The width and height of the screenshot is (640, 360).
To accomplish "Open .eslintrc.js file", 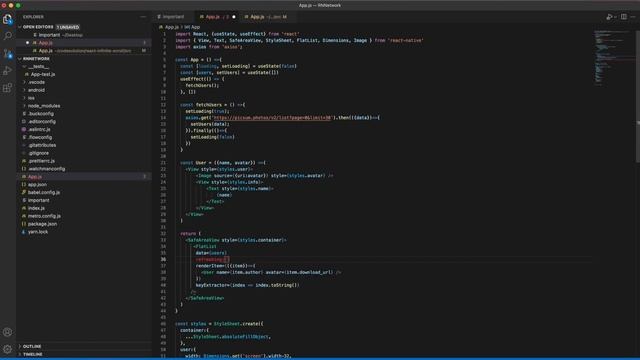I will pos(39,129).
